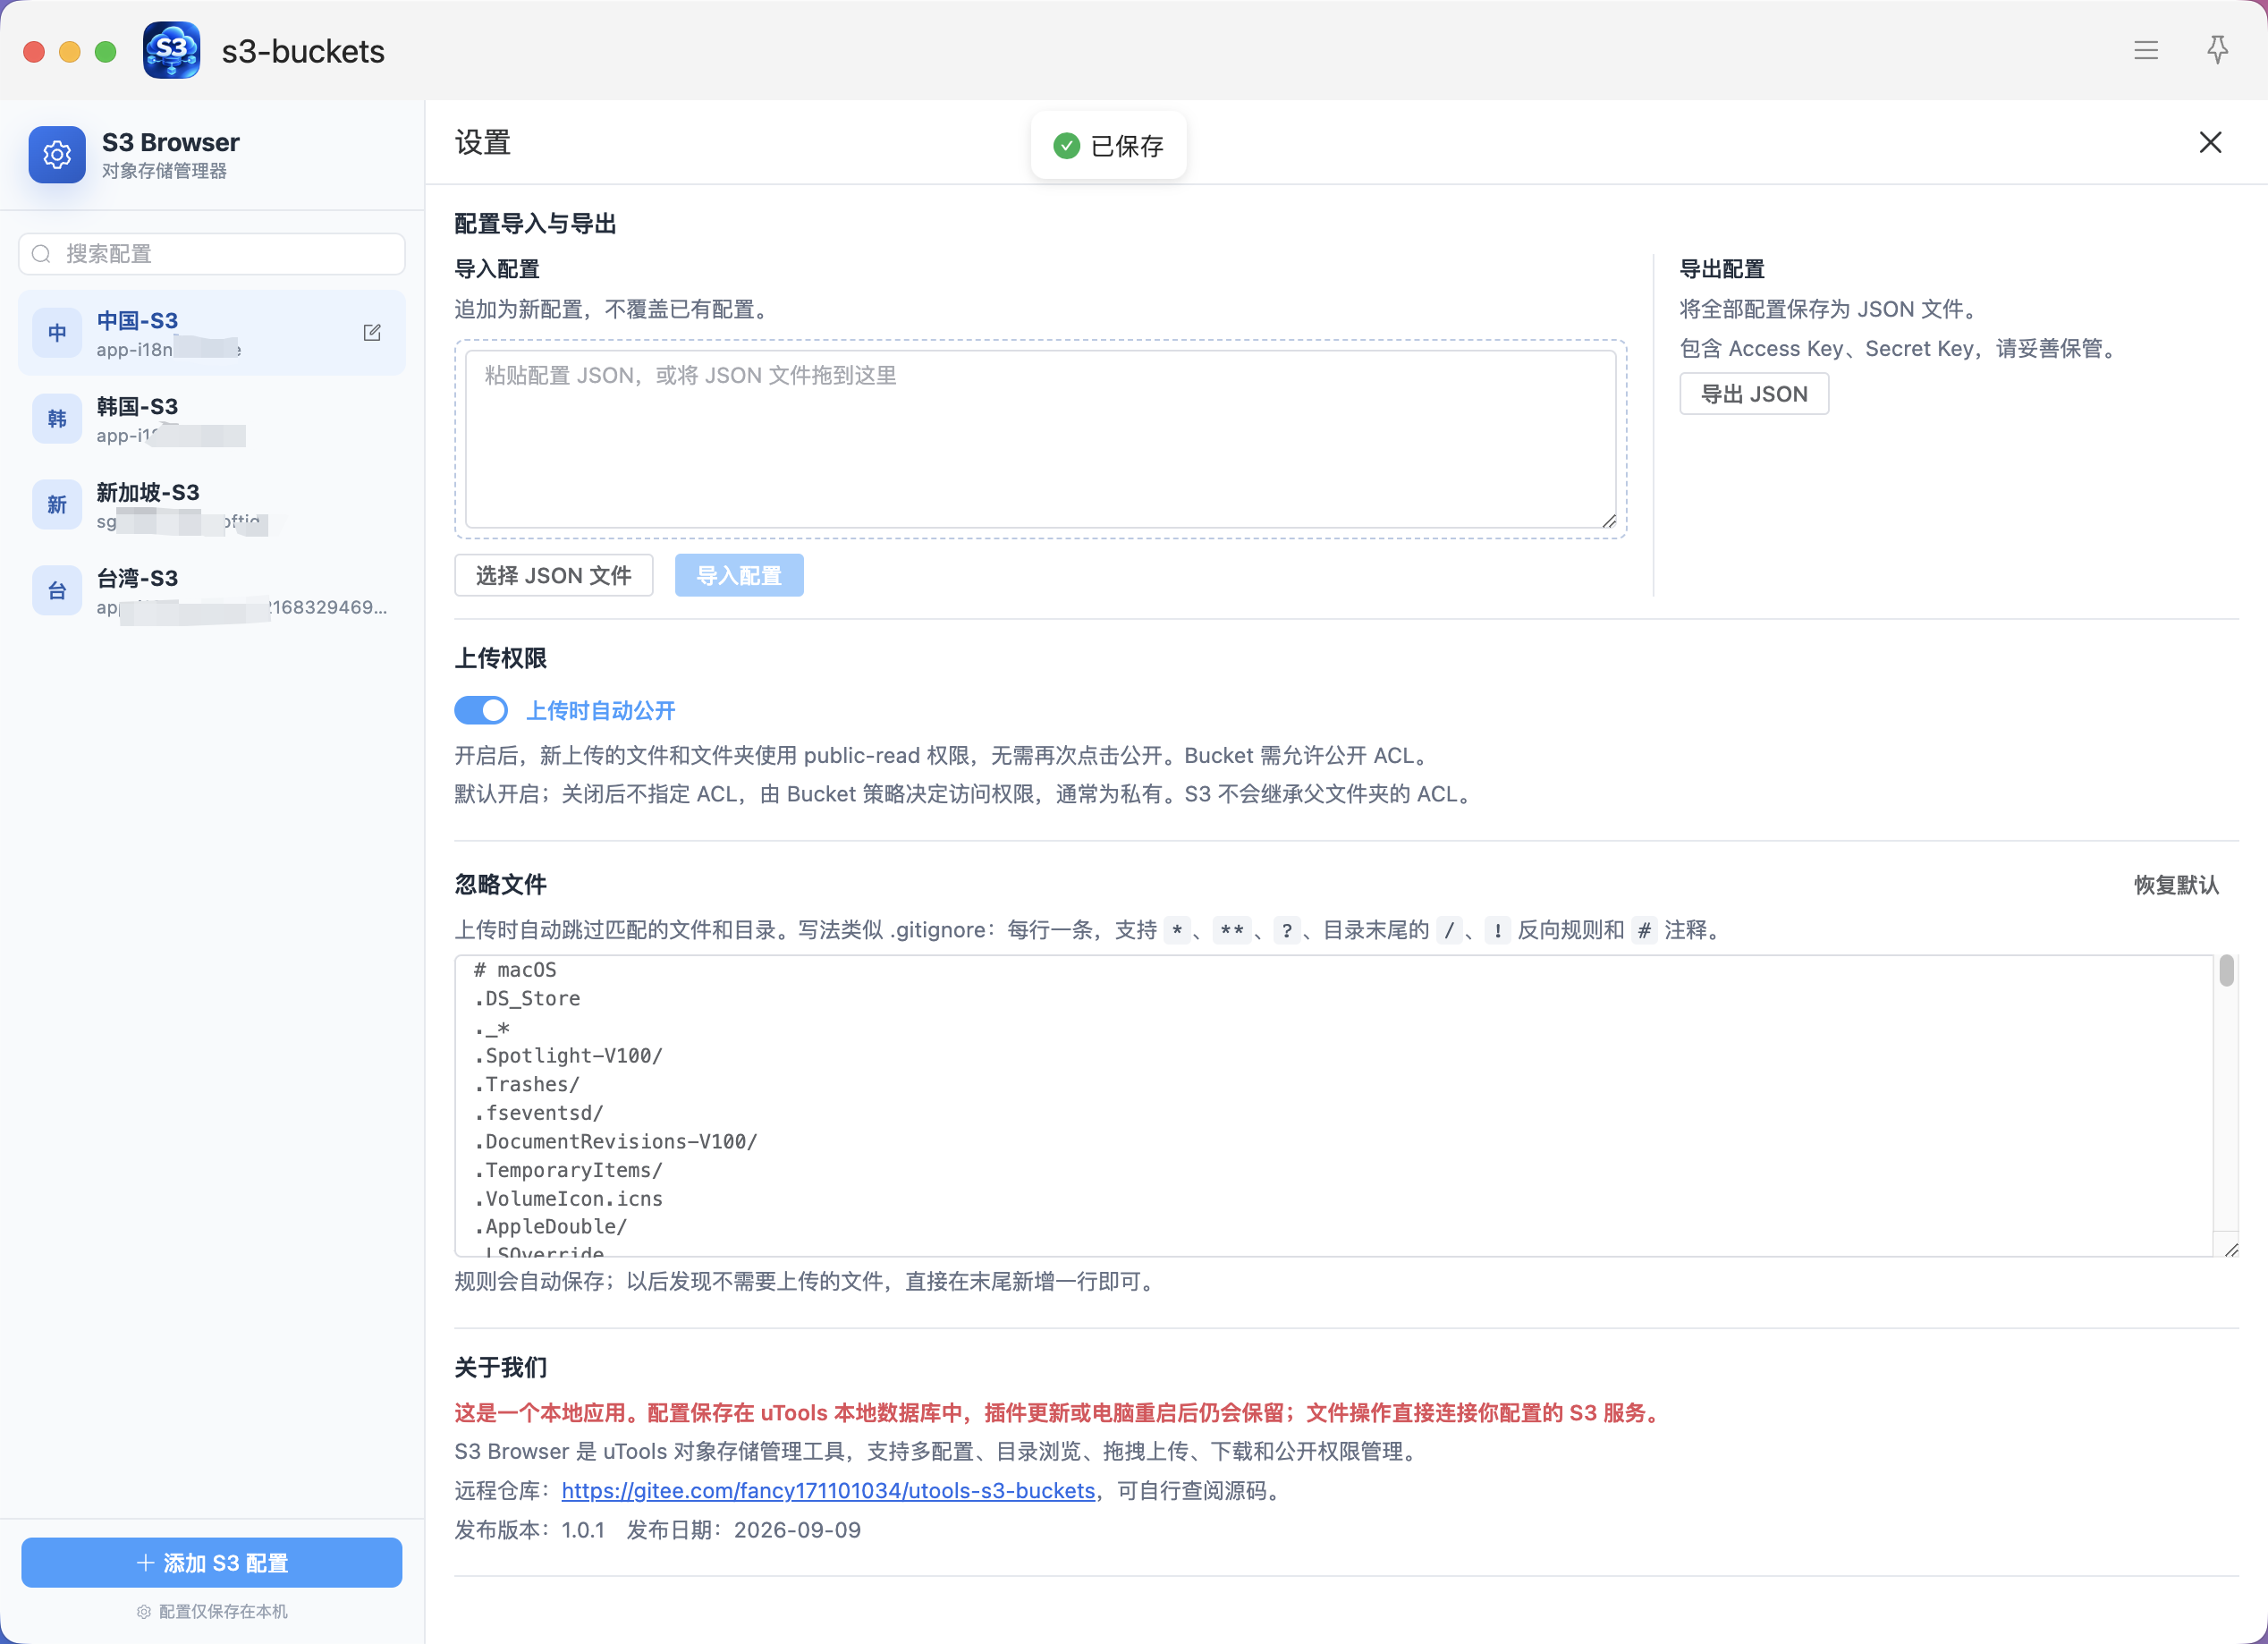The height and width of the screenshot is (1644, 2268).
Task: Click the 新 avatar badge
Action: tap(57, 505)
